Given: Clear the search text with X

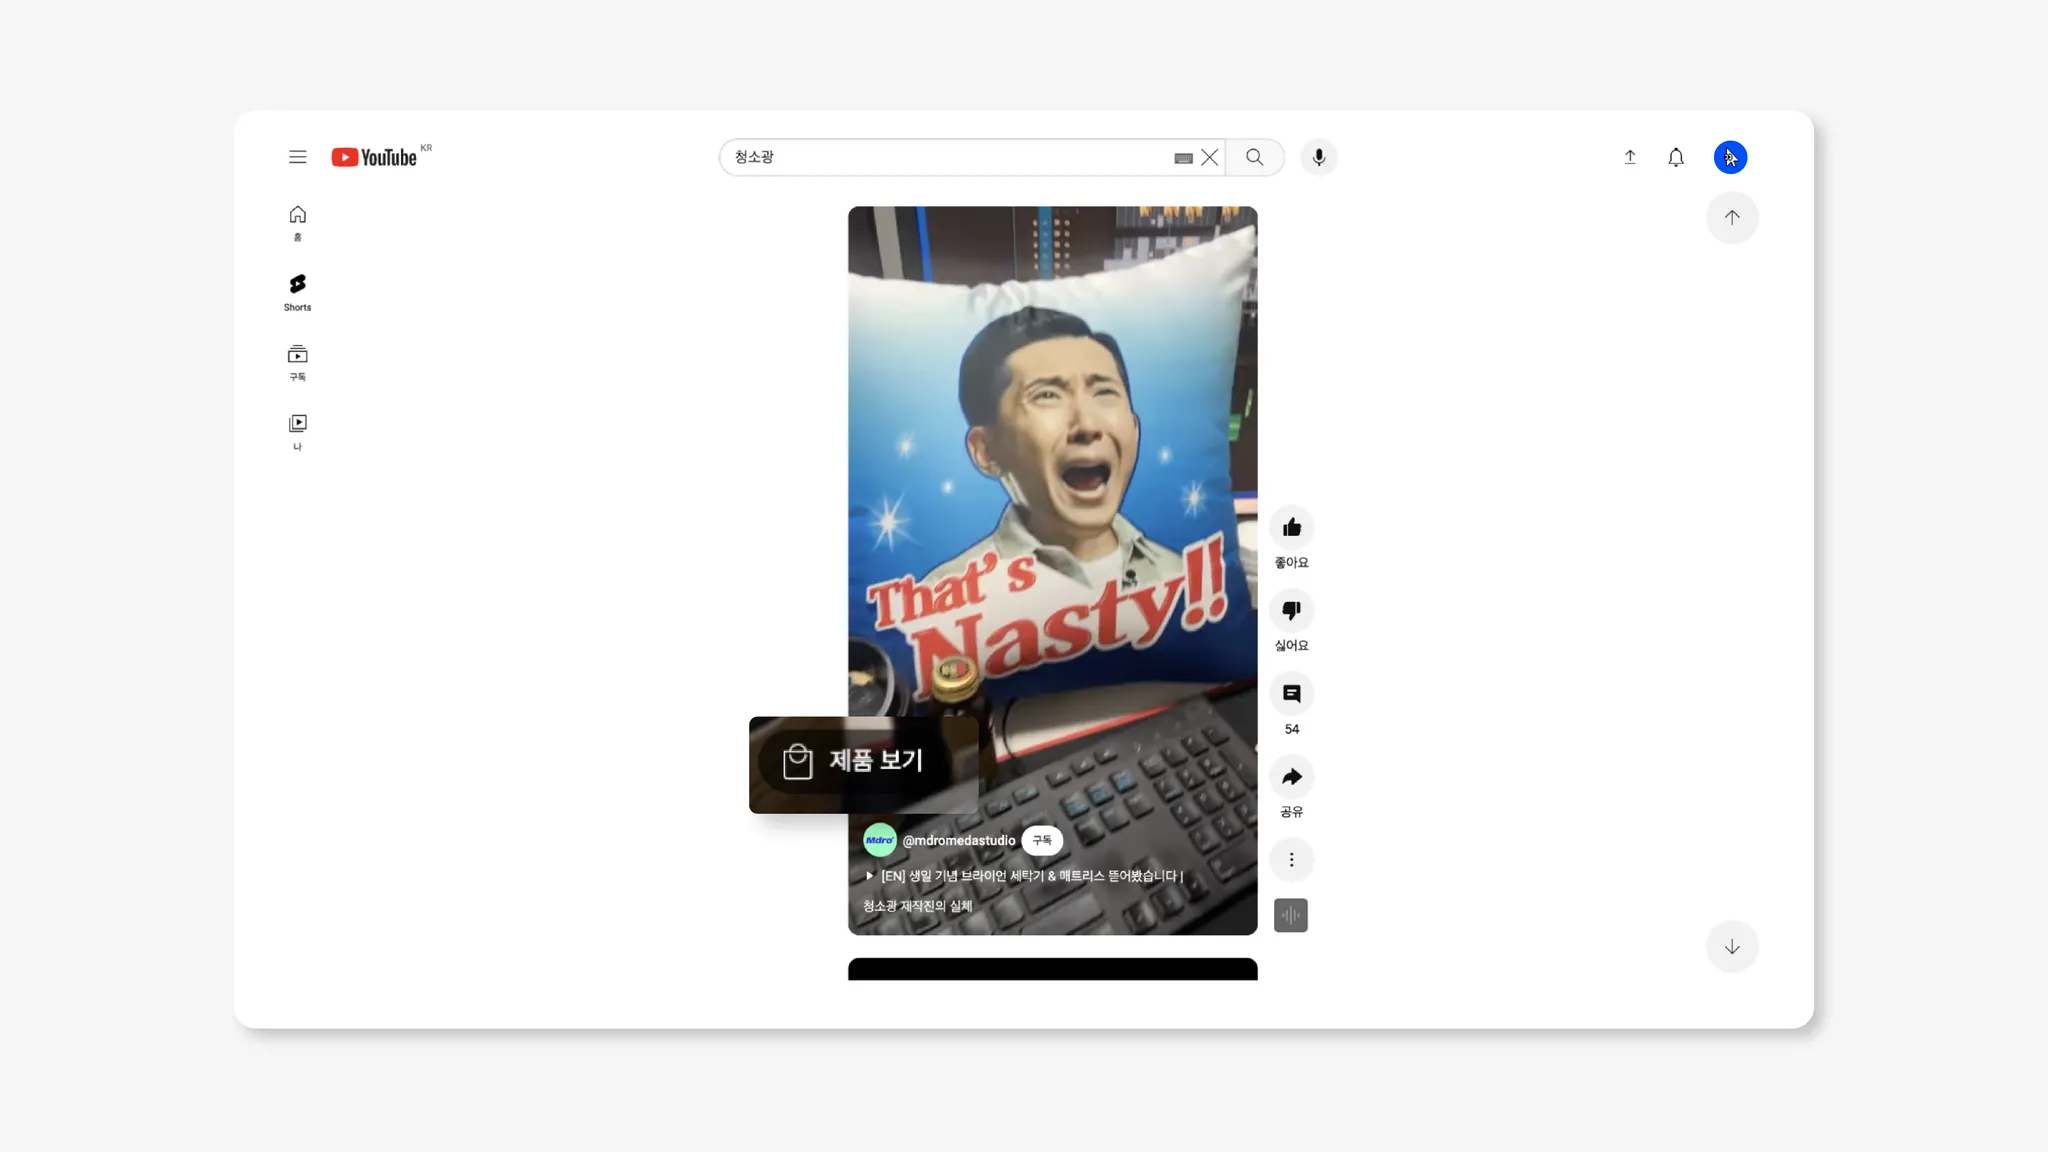Looking at the screenshot, I should pyautogui.click(x=1210, y=157).
